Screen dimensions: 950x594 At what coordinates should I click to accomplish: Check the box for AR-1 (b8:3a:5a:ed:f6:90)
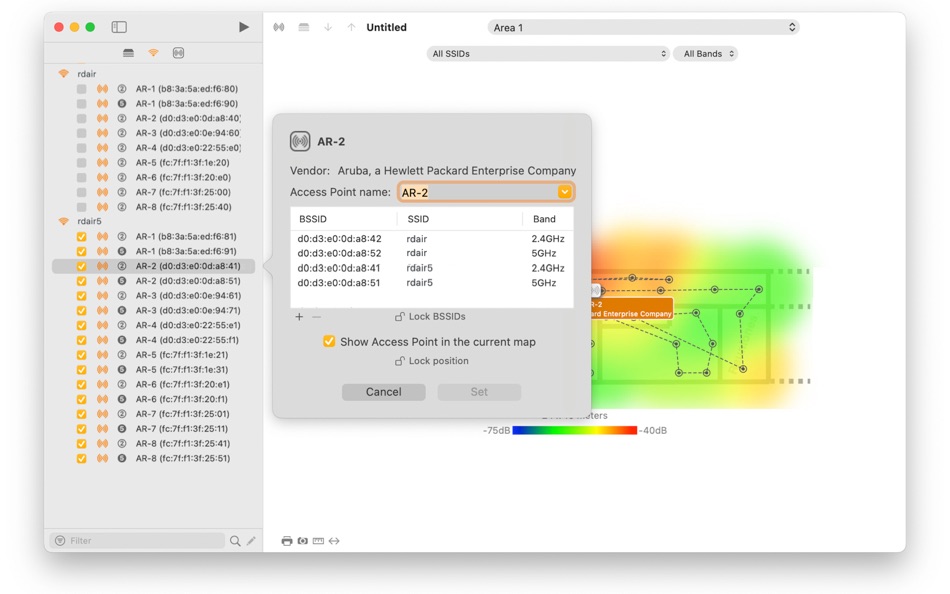point(81,104)
